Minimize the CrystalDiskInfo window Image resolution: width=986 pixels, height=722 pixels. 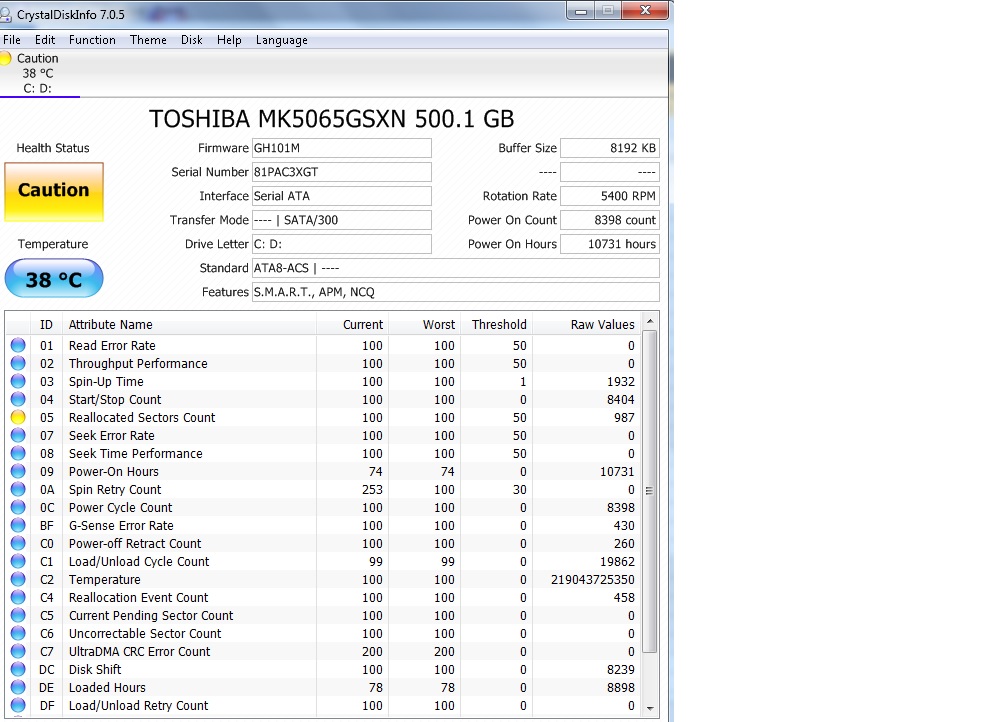click(x=580, y=11)
